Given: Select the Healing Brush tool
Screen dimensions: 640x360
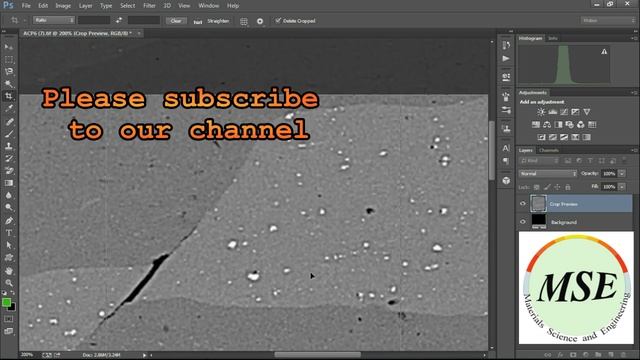Looking at the screenshot, I should (x=9, y=122).
